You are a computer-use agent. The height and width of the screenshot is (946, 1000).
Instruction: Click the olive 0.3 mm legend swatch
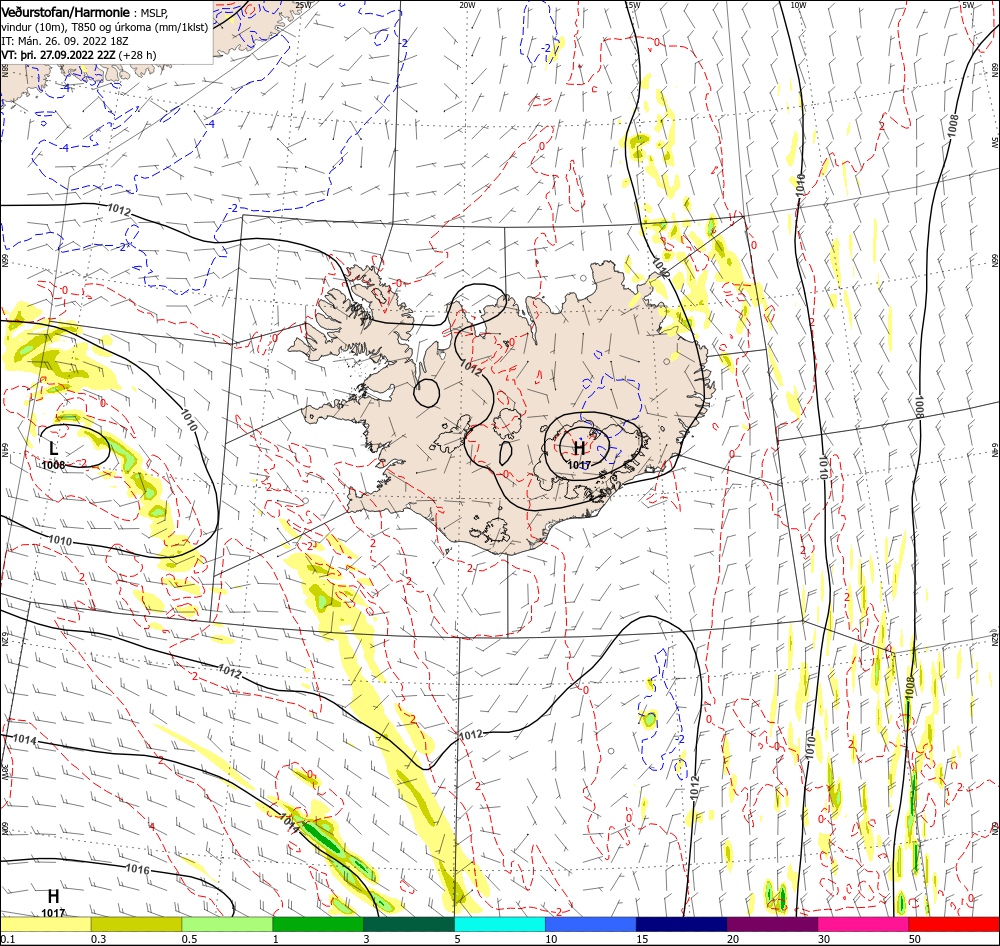[x=136, y=924]
